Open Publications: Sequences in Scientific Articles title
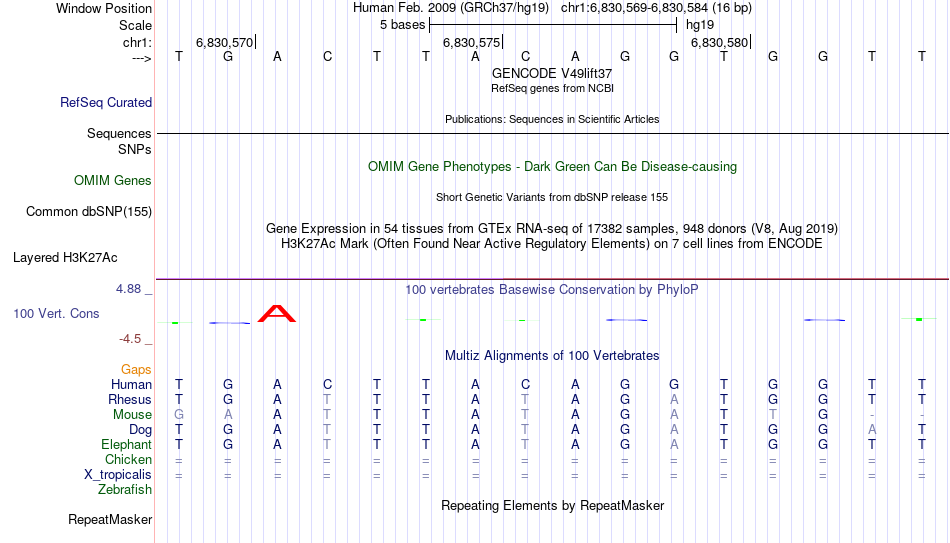Screen dimensions: 950x543 (x=552, y=119)
